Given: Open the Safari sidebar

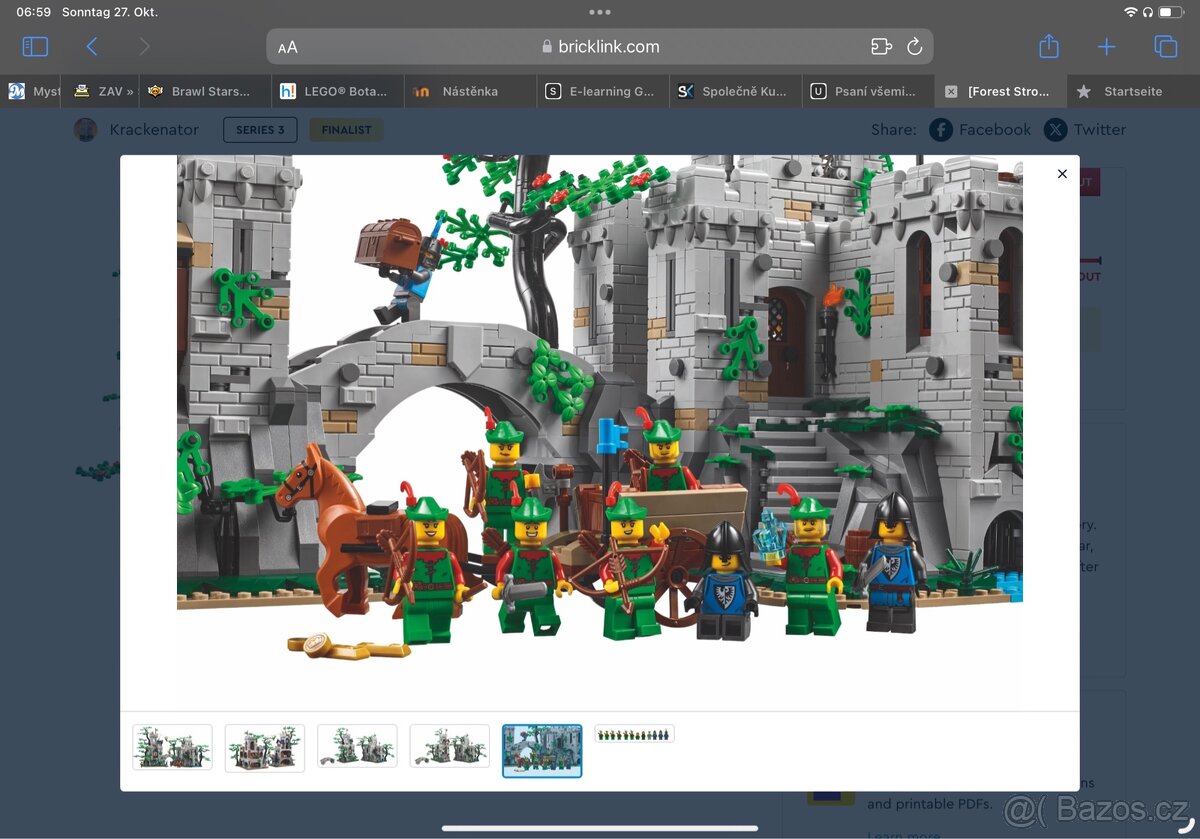Looking at the screenshot, I should [34, 46].
